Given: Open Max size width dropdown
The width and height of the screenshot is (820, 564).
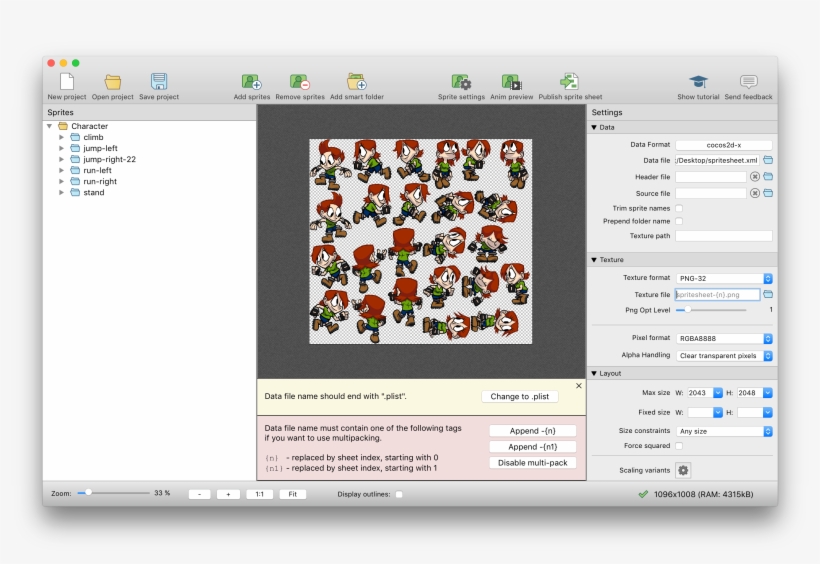Looking at the screenshot, I should [x=718, y=393].
